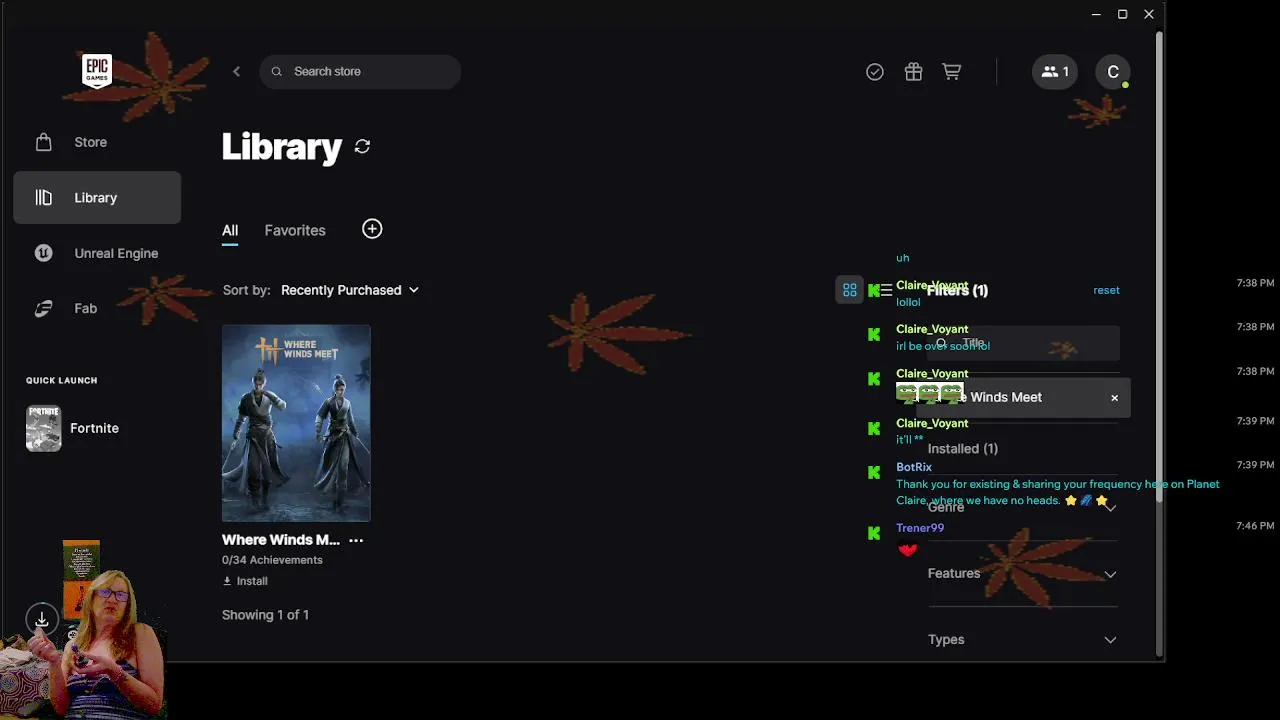This screenshot has height=720, width=1280.
Task: Remove the Where Winds Meet filter
Action: [1114, 398]
